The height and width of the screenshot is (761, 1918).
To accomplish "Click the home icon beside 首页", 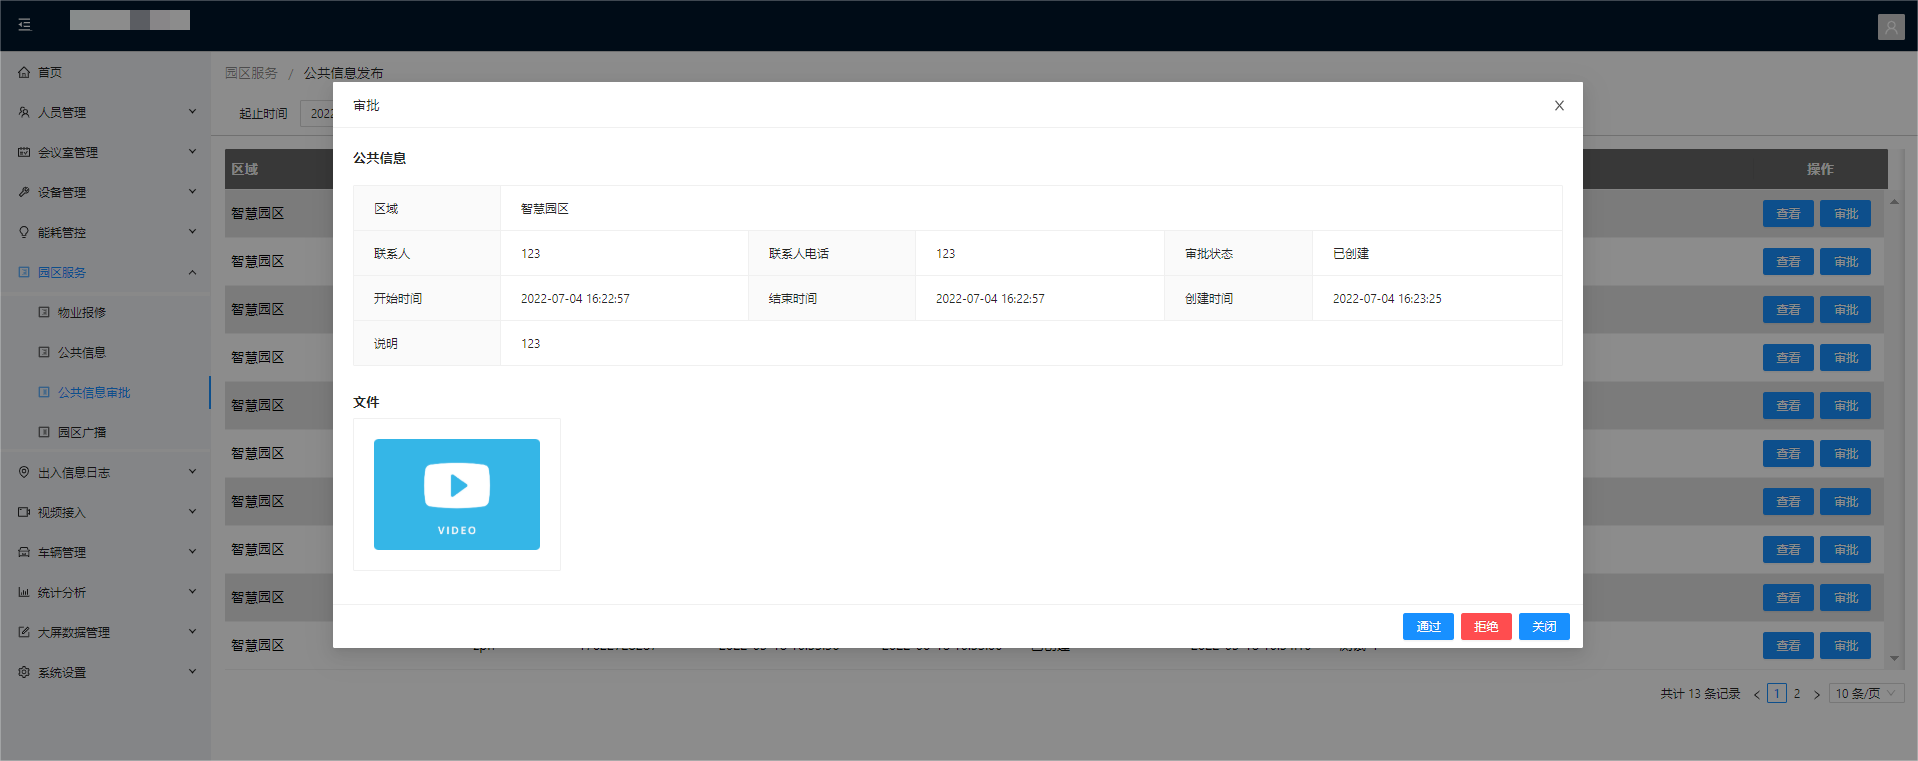I will 24,72.
